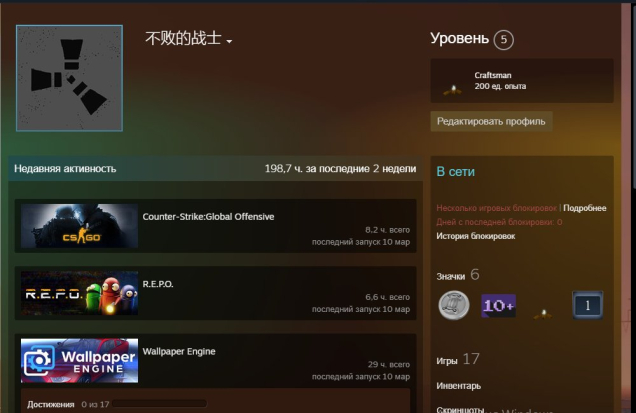
Task: Select the purple 10+ badge
Action: click(x=498, y=305)
